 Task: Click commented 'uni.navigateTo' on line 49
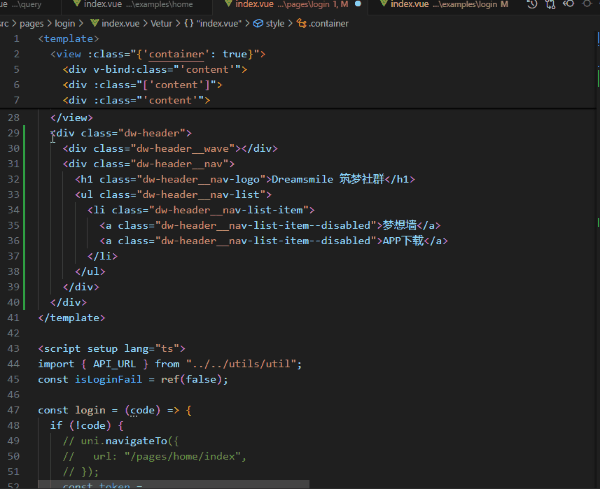pyautogui.click(x=124, y=441)
